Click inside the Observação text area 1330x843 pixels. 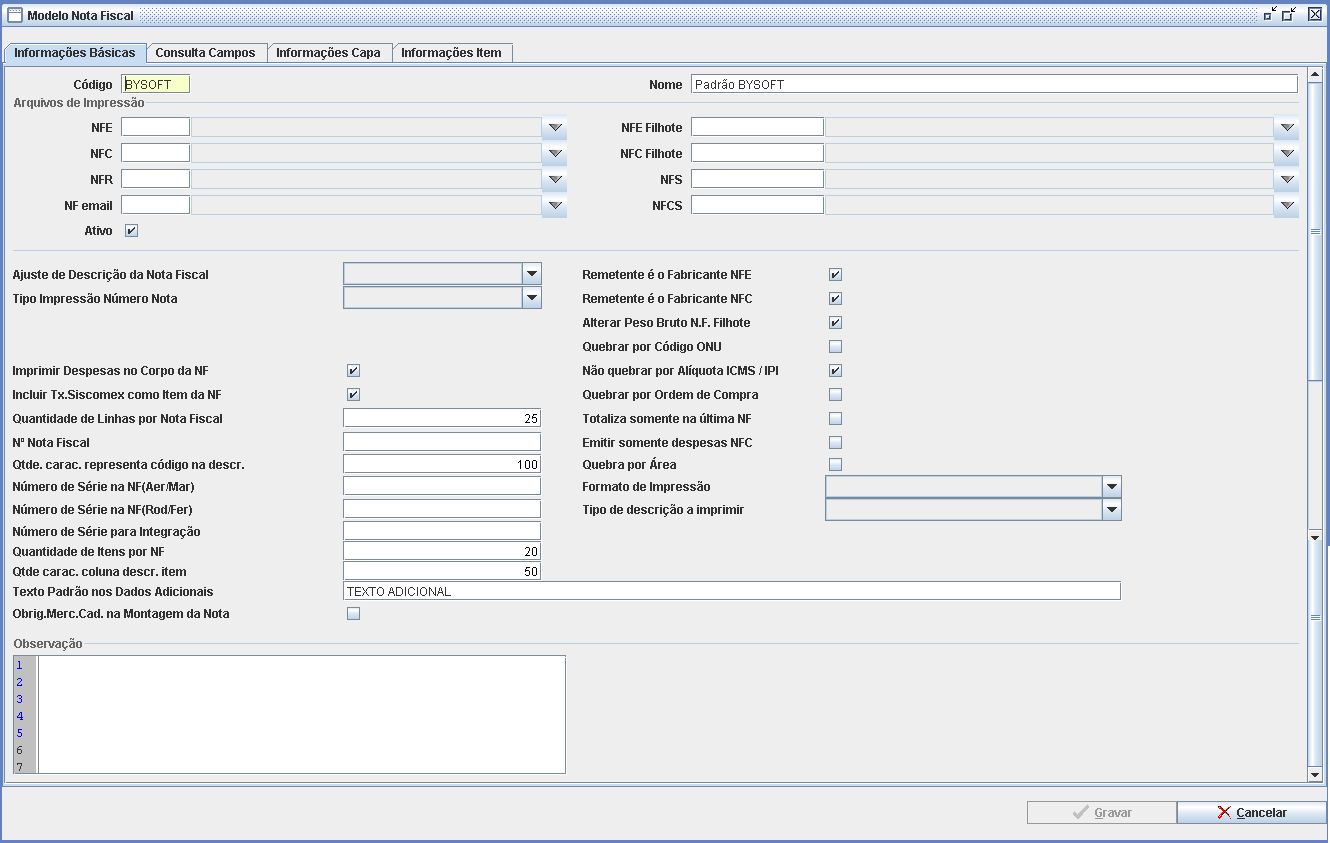coord(301,715)
